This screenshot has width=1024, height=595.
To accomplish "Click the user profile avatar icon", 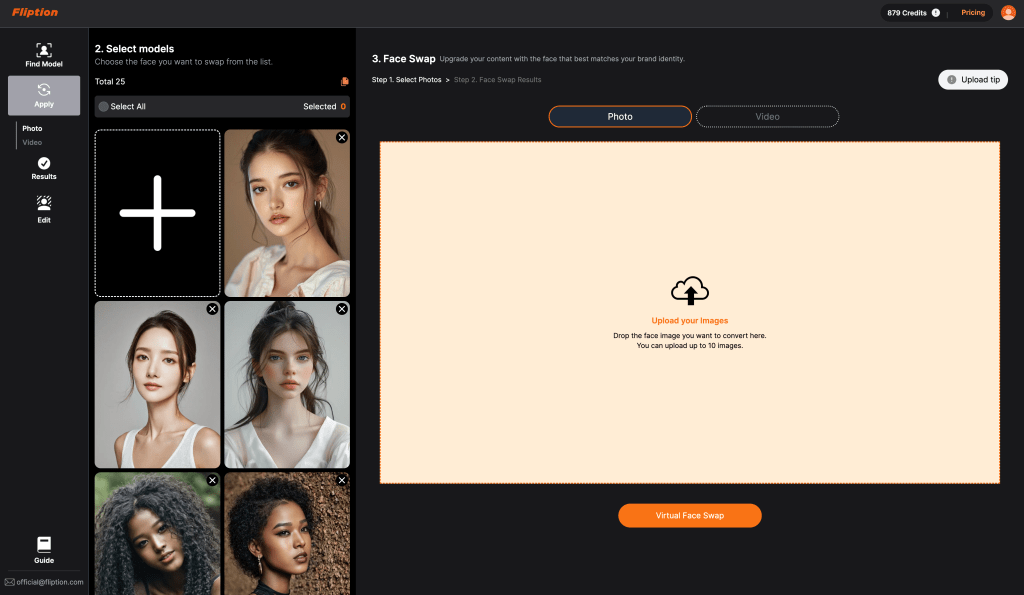I will [x=1008, y=13].
